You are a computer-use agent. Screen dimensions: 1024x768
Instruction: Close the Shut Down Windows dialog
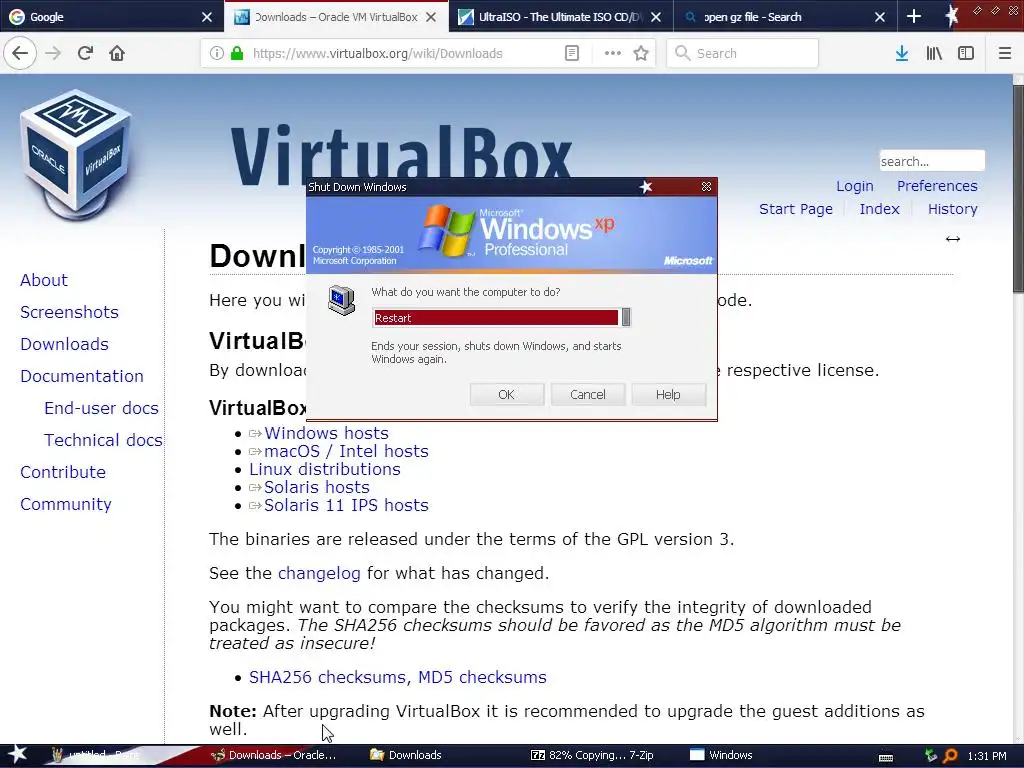tap(706, 187)
